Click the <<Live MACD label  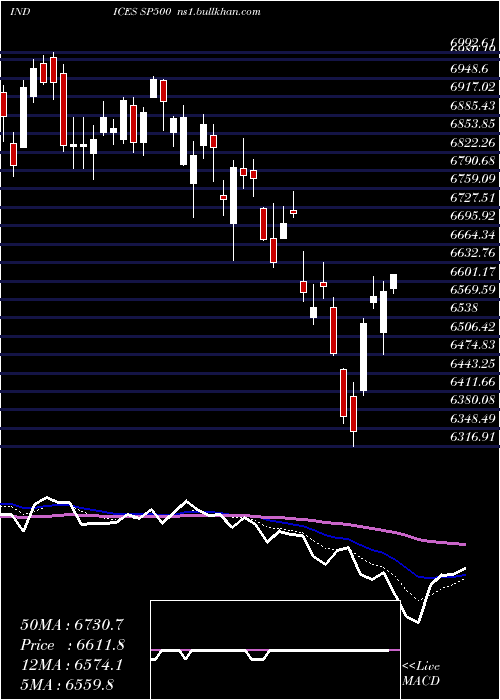coord(421,674)
